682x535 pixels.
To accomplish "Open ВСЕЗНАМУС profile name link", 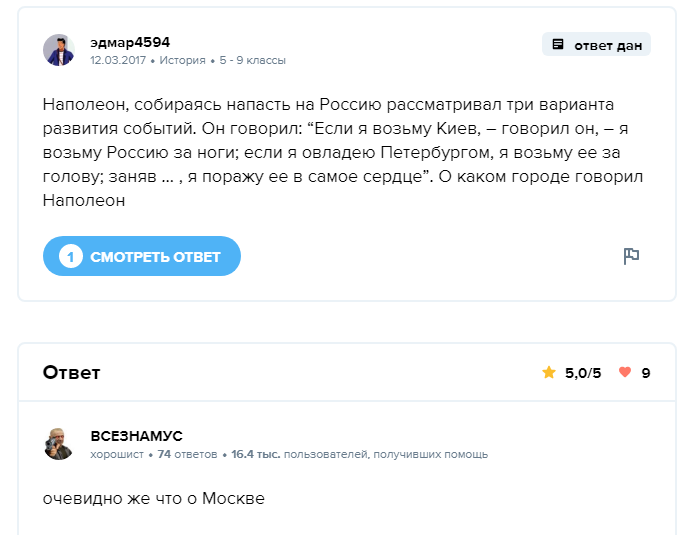I will pyautogui.click(x=136, y=436).
